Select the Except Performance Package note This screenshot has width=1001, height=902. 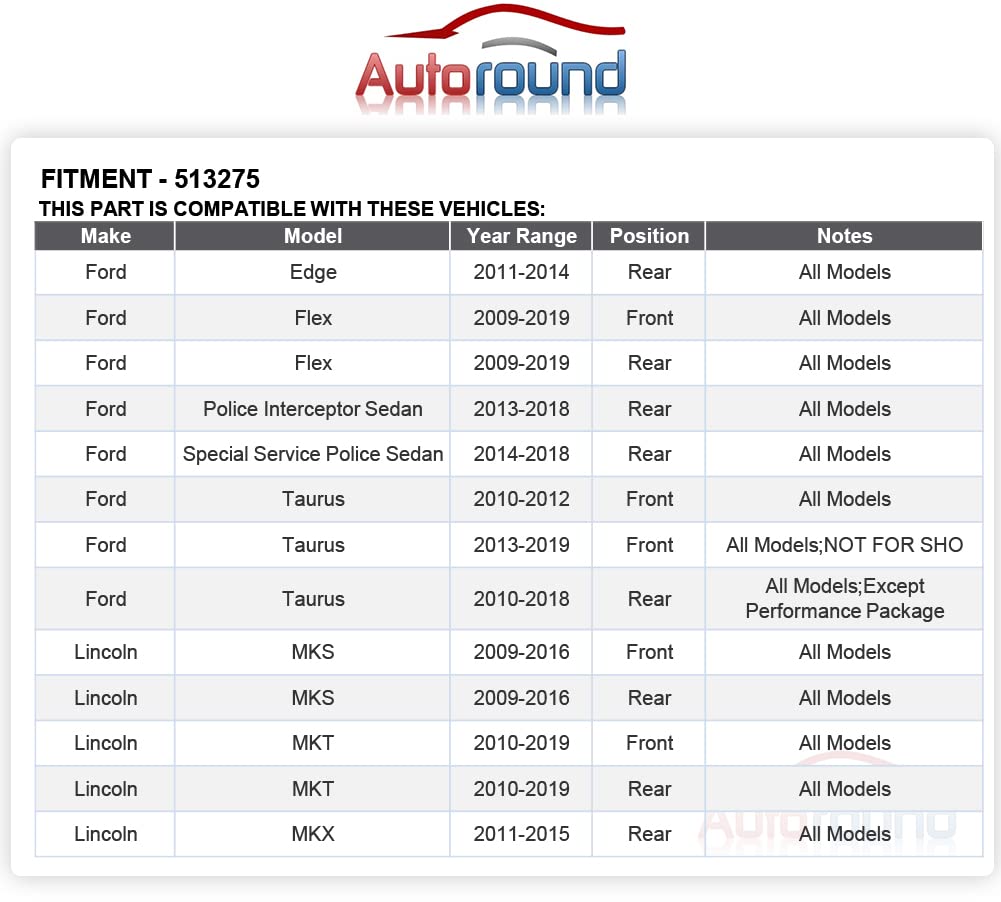[844, 599]
